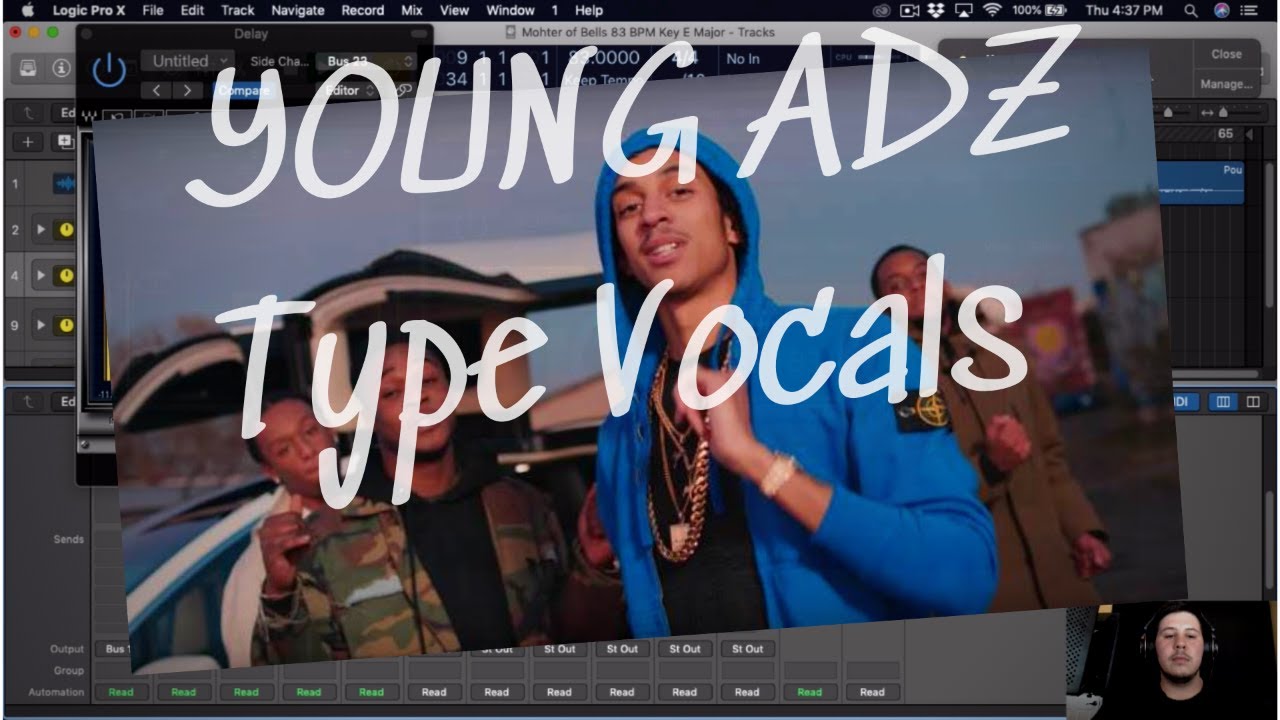
Task: Open the Editor view dropdown
Action: (x=350, y=90)
